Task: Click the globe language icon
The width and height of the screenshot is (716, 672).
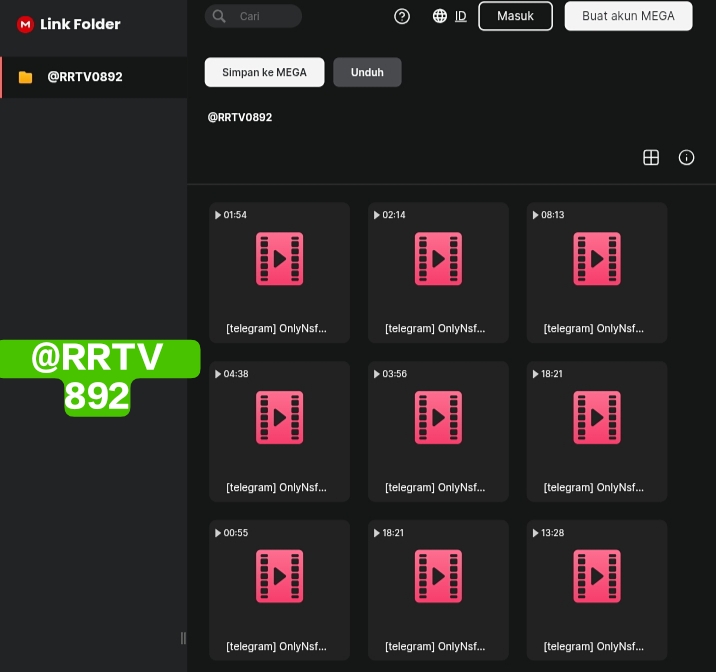Action: (x=440, y=16)
